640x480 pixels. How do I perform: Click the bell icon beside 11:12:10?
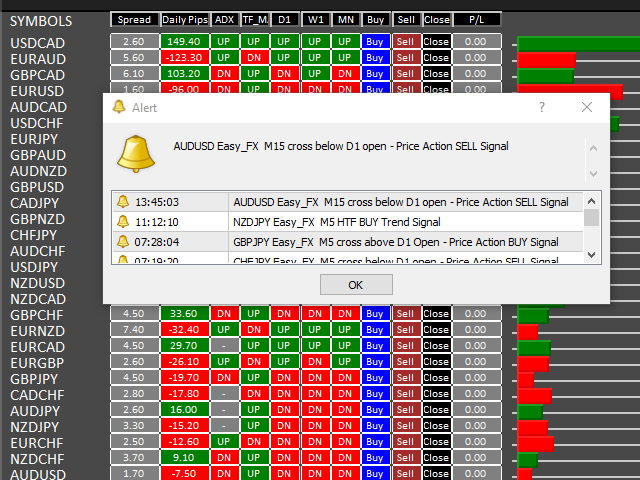[x=123, y=222]
